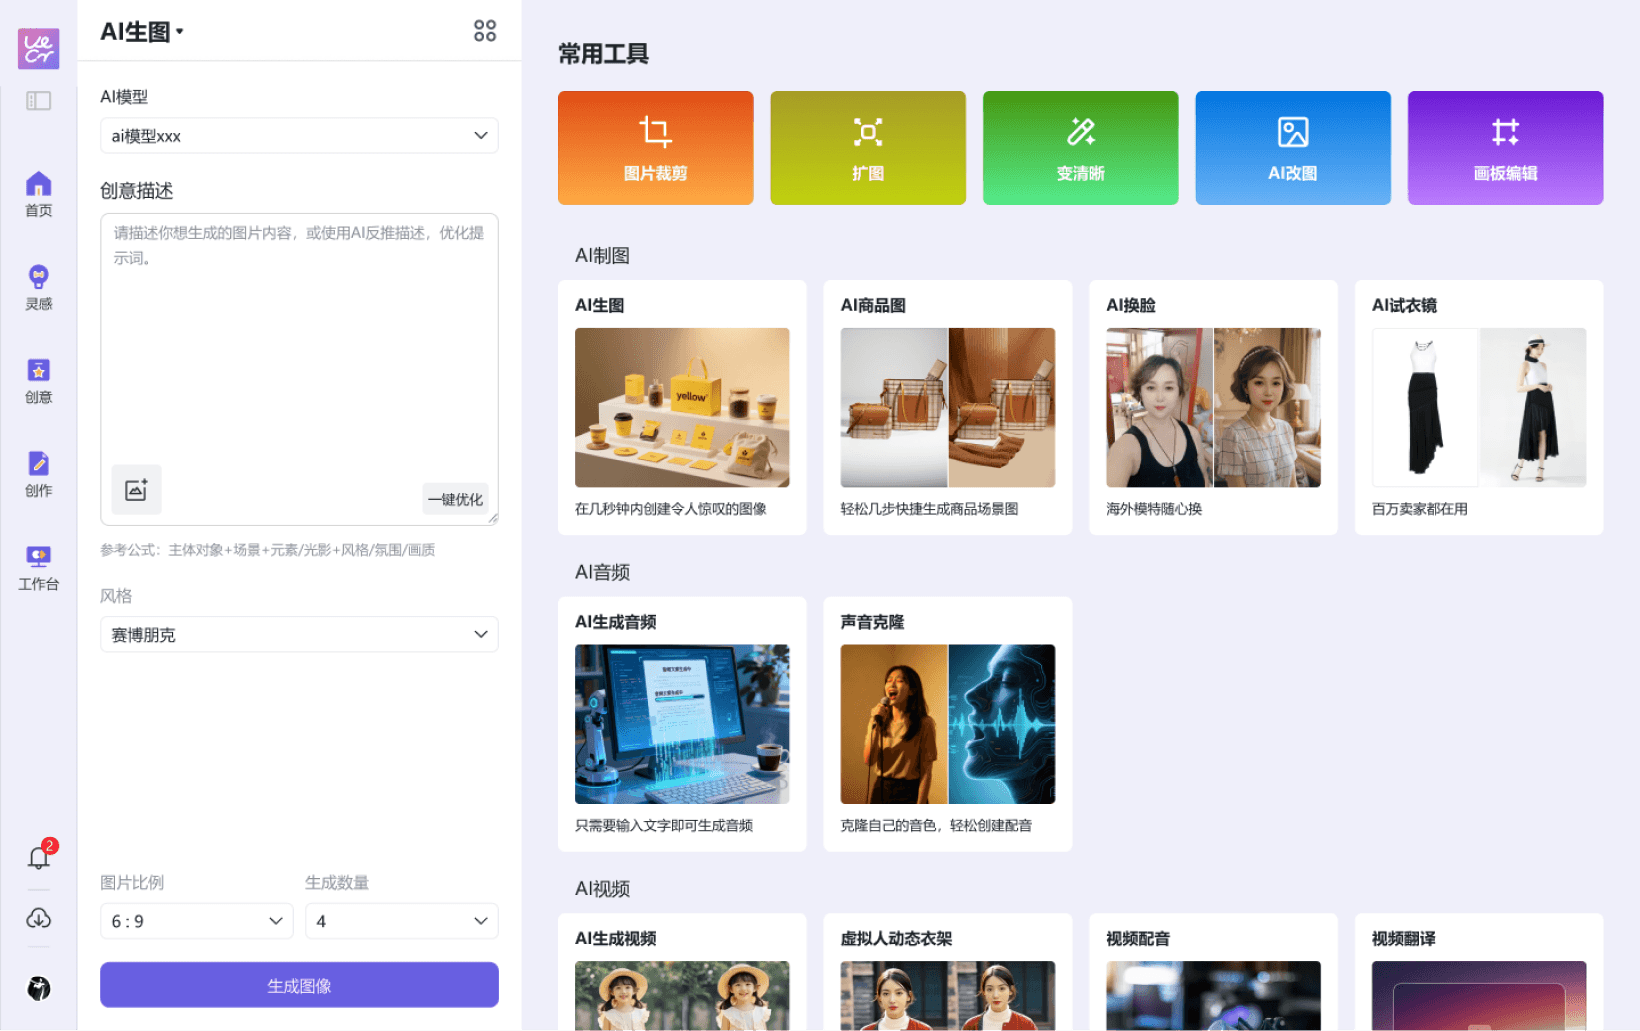Open the 风格 赛博朋克 dropdown

click(299, 635)
